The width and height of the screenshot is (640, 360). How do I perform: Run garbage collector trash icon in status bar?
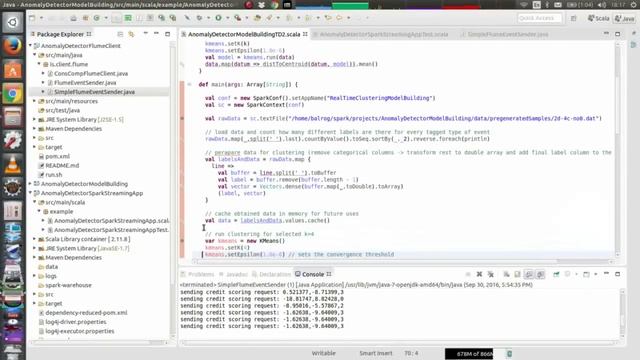509,353
